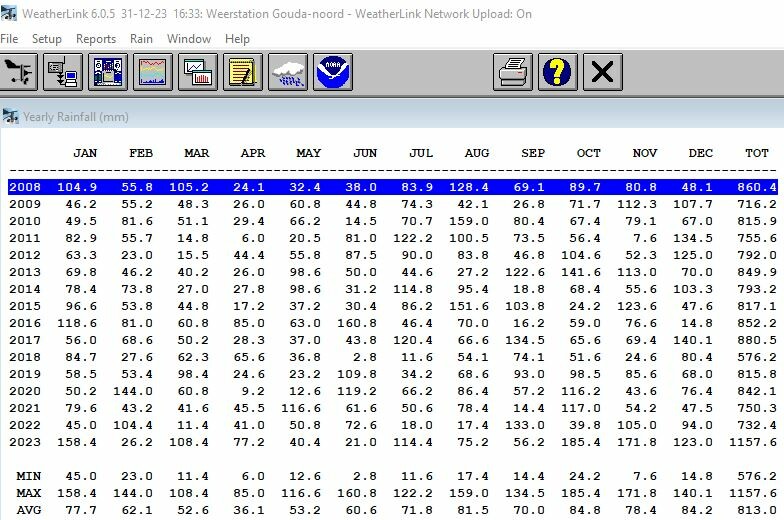Open the NOAA reports icon
Viewport: 784px width, 520px height.
(332, 72)
